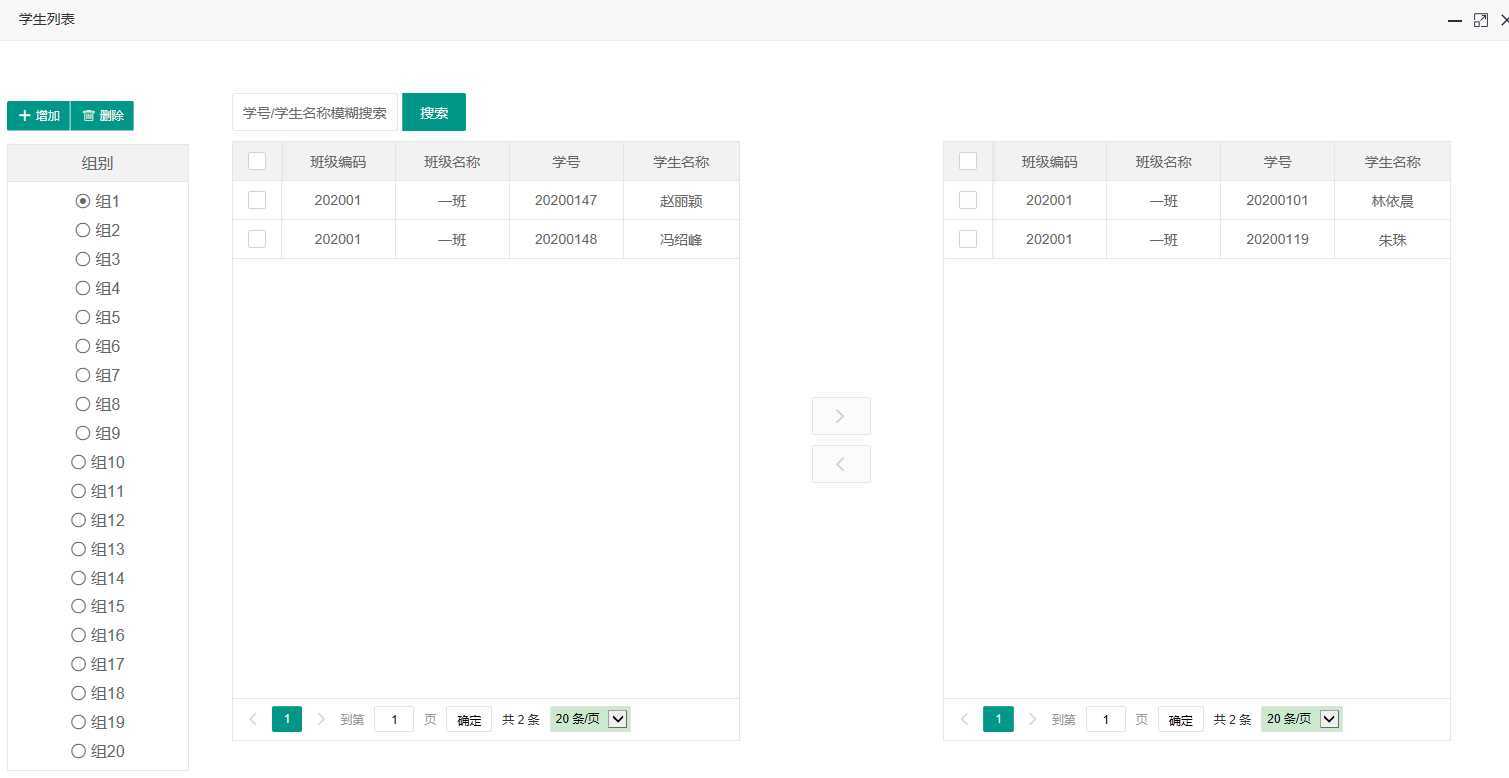The width and height of the screenshot is (1509, 778).
Task: Click 确定 in the left table pager
Action: [x=469, y=719]
